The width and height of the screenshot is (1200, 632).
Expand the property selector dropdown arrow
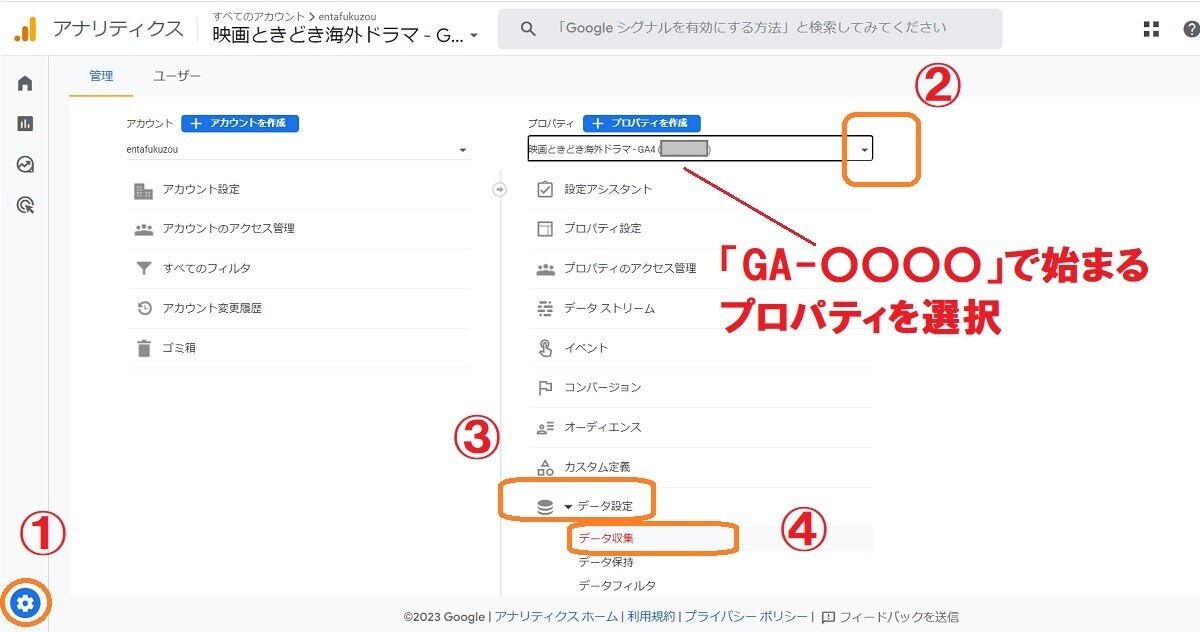[862, 148]
